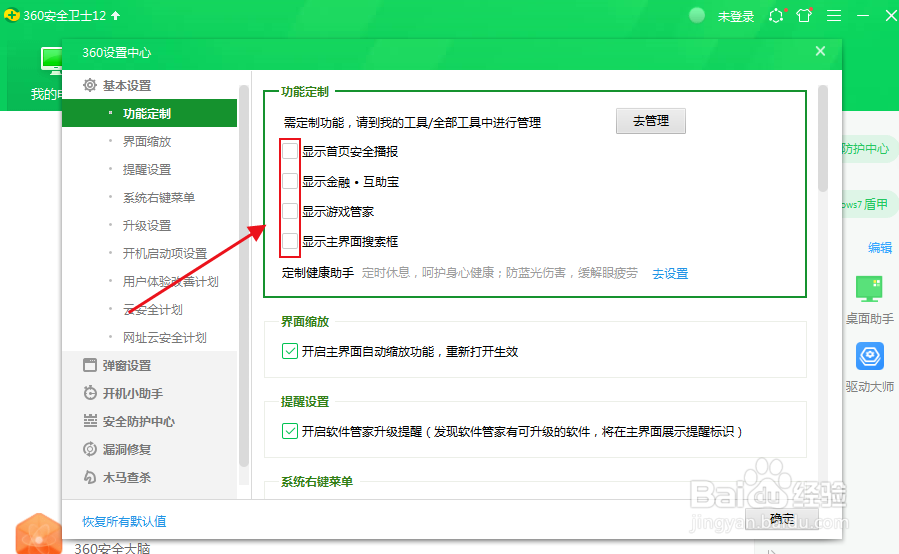Screen dimensions: 899x554
Task: Click the green user avatar icon
Action: click(697, 15)
